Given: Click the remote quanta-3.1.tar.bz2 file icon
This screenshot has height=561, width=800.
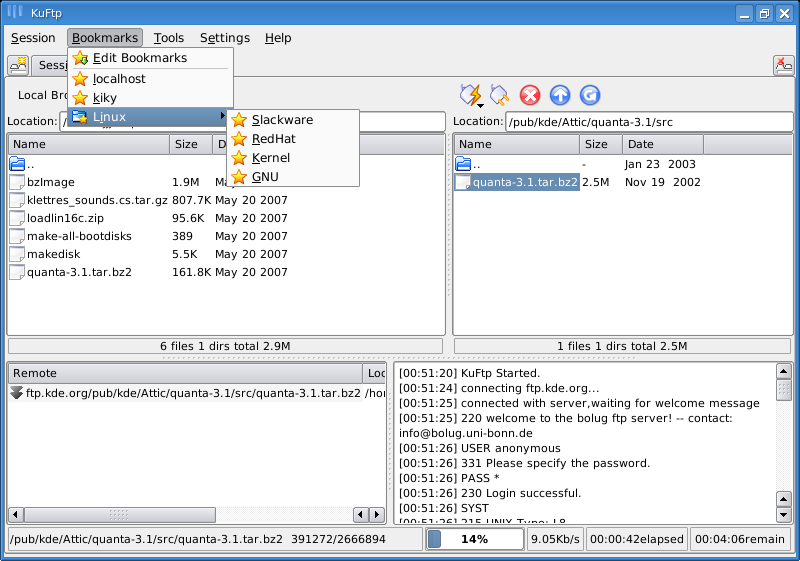Looking at the screenshot, I should 463,182.
